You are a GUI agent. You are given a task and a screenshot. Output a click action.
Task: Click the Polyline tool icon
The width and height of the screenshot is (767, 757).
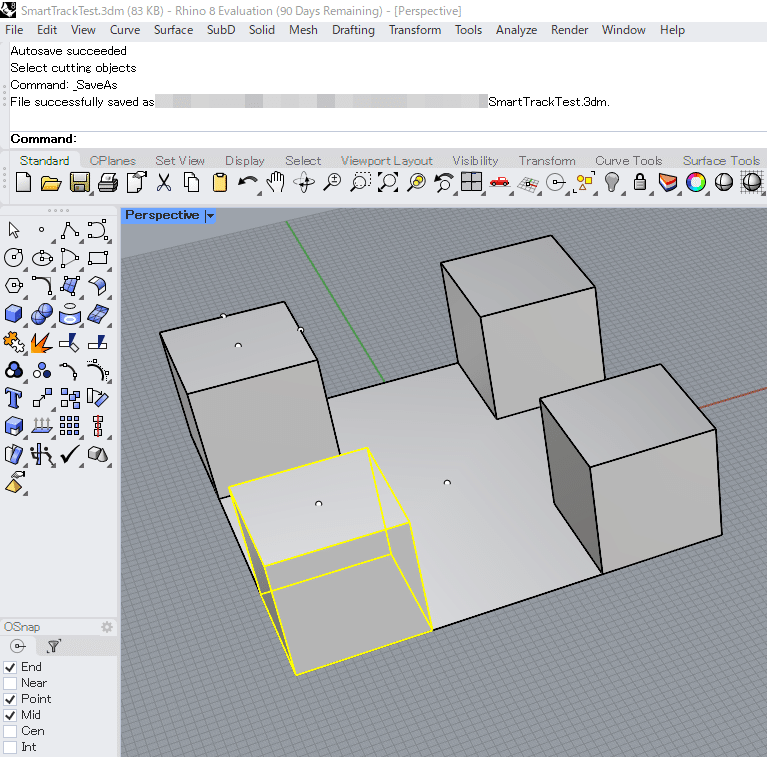point(69,231)
